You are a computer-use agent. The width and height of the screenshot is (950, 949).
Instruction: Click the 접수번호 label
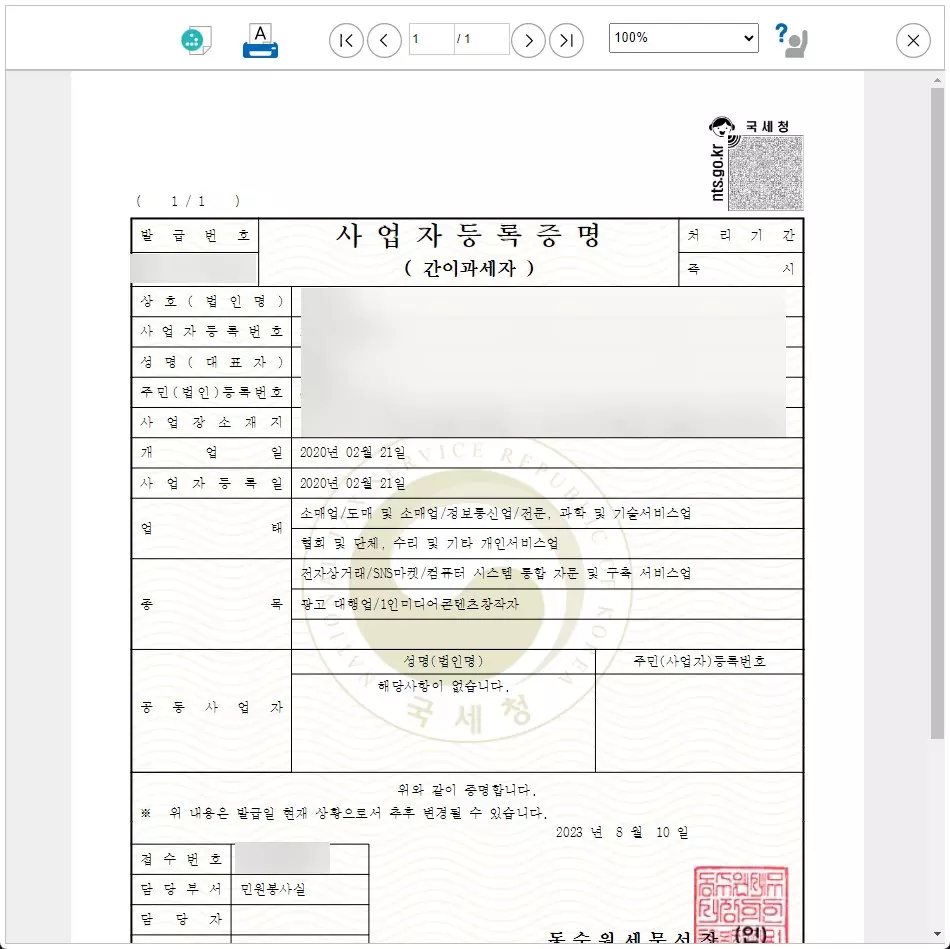[x=181, y=859]
